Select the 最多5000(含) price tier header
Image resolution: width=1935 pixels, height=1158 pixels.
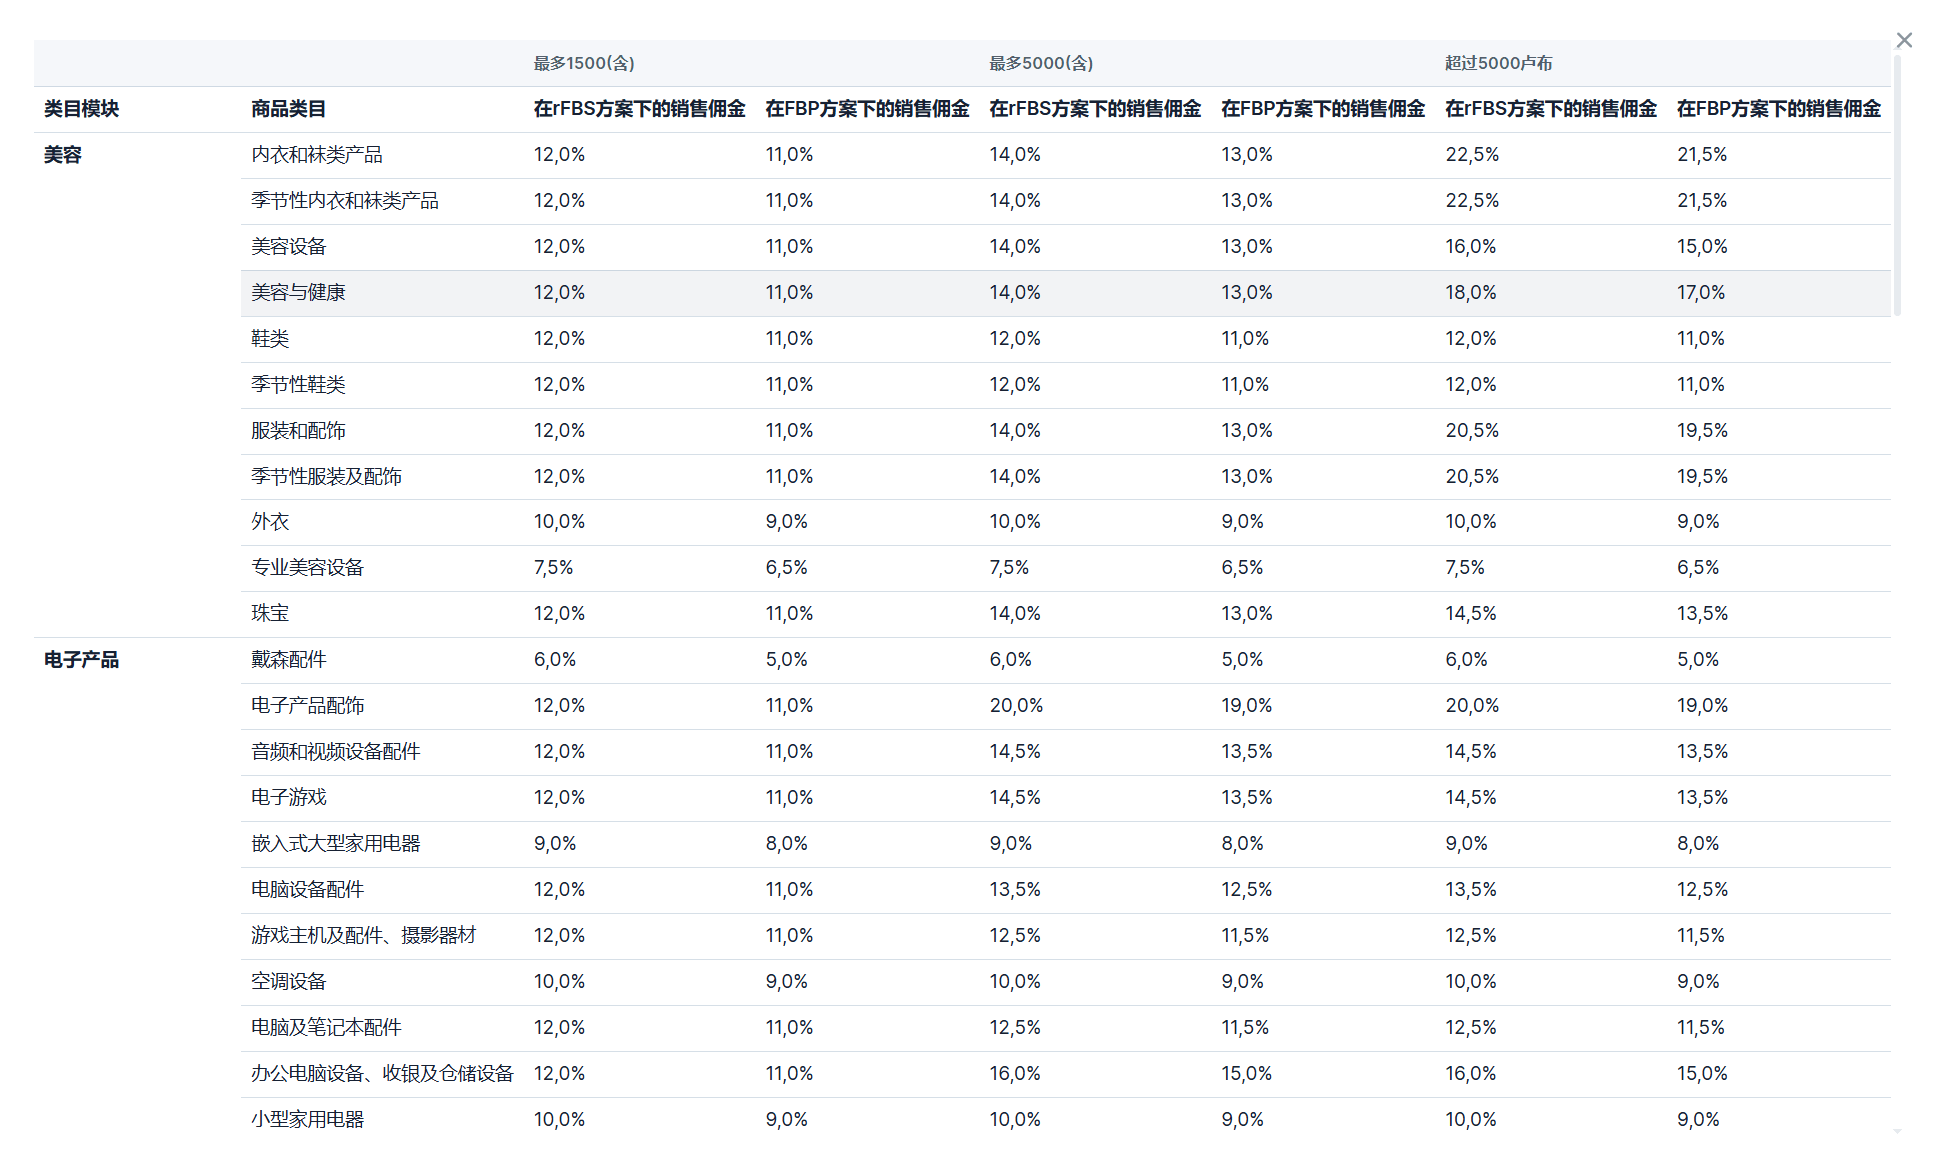[1041, 63]
